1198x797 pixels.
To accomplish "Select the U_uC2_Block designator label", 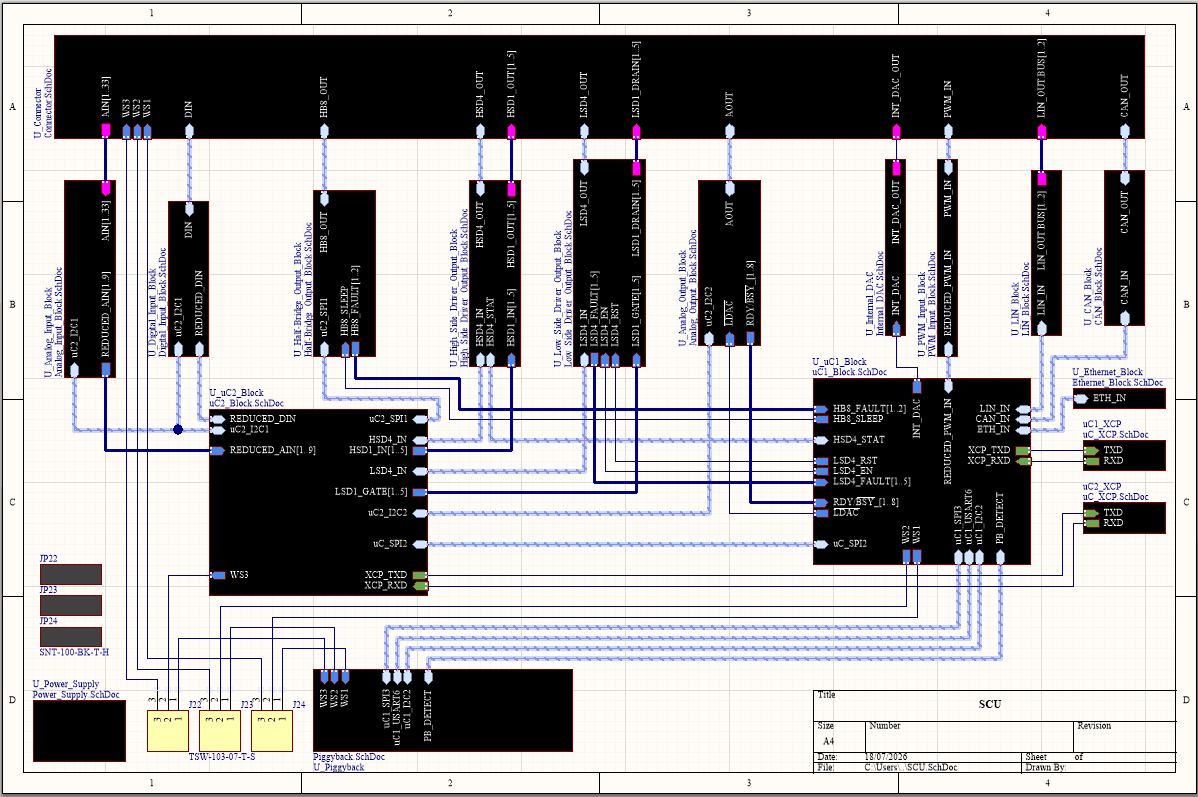I will 237,393.
